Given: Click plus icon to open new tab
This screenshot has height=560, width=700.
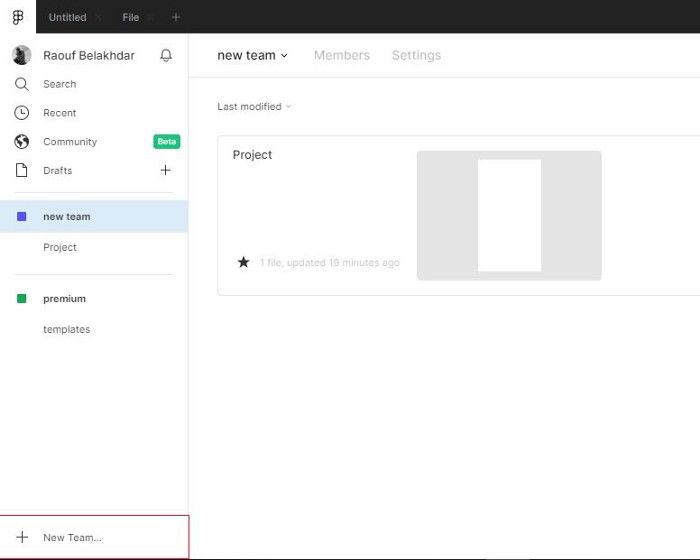Looking at the screenshot, I should 175,17.
